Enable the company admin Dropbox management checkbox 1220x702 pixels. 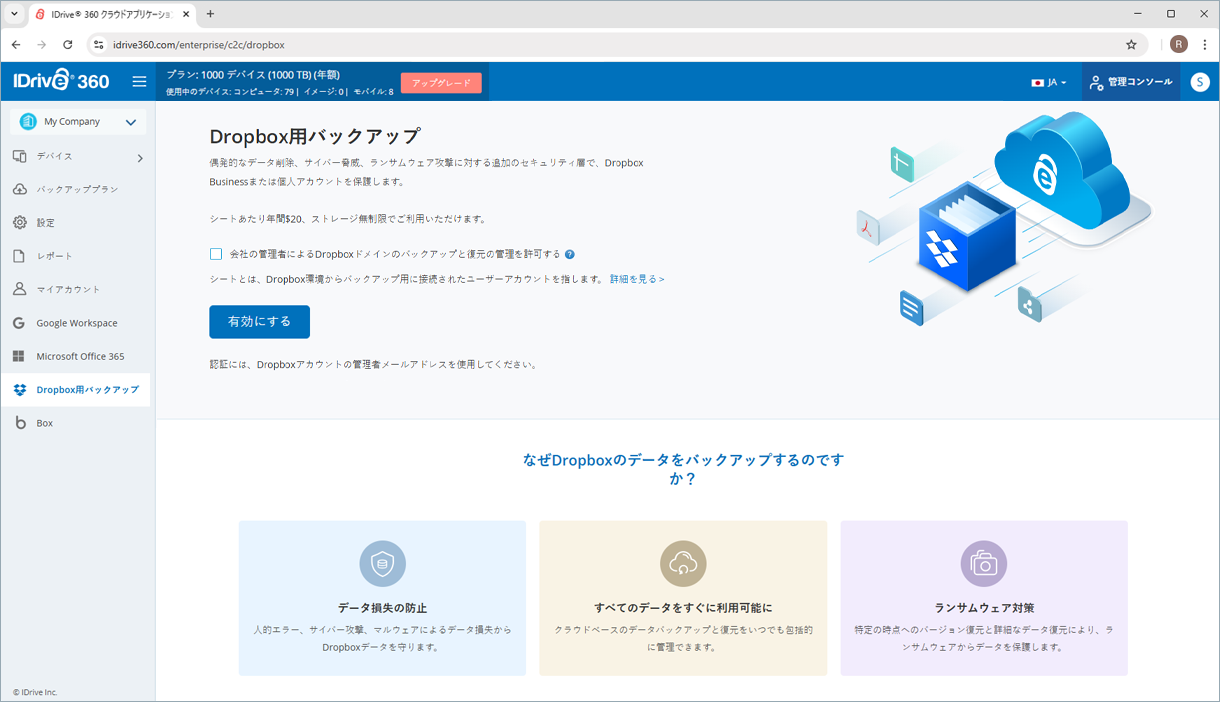[216, 254]
